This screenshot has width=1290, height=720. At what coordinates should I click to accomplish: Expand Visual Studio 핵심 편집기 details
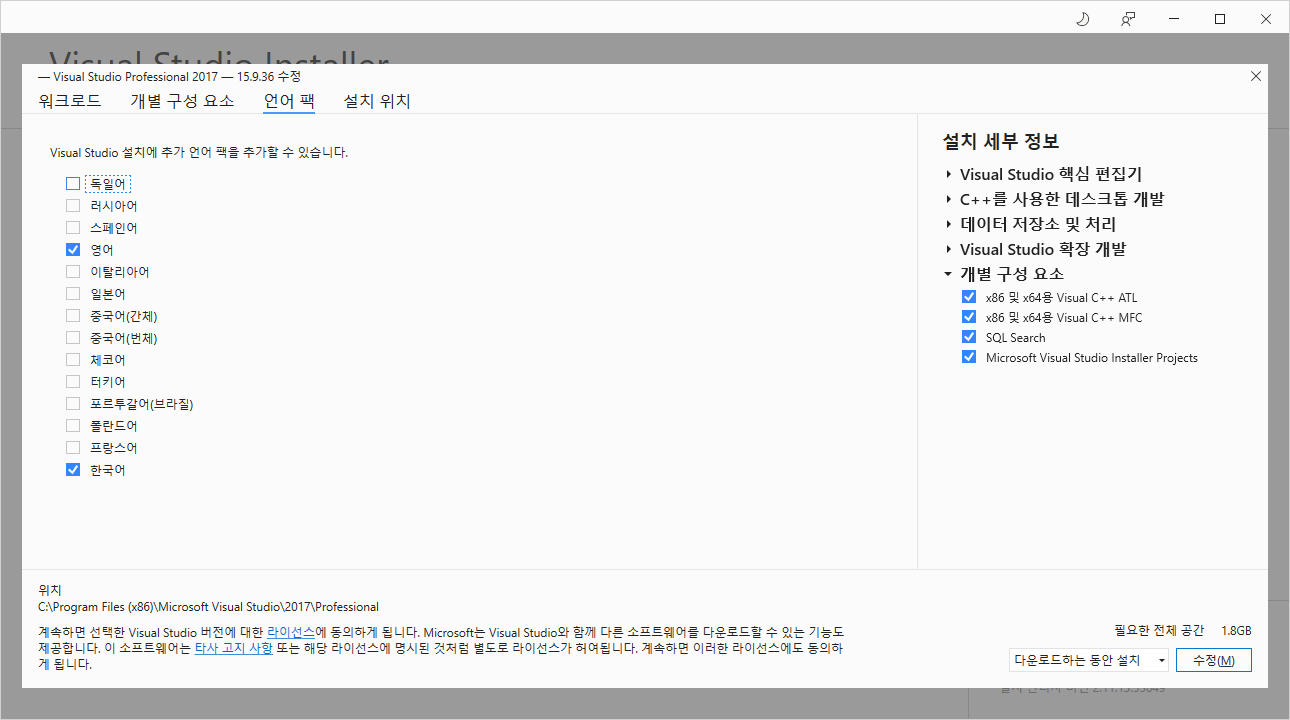click(948, 174)
